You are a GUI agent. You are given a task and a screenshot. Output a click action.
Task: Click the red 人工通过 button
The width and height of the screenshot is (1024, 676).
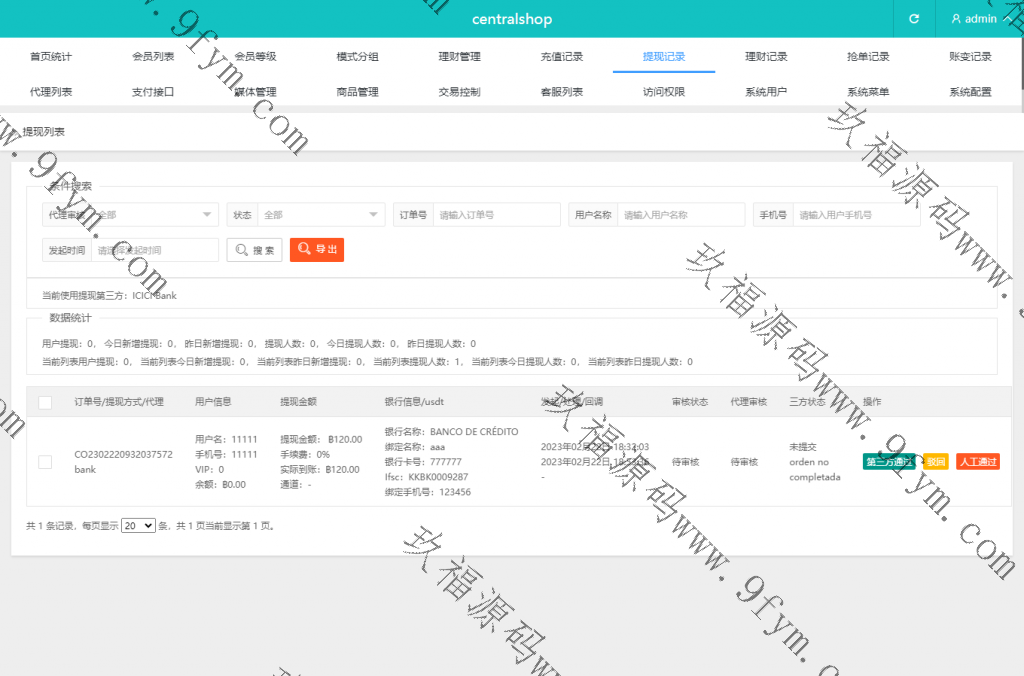tap(977, 462)
